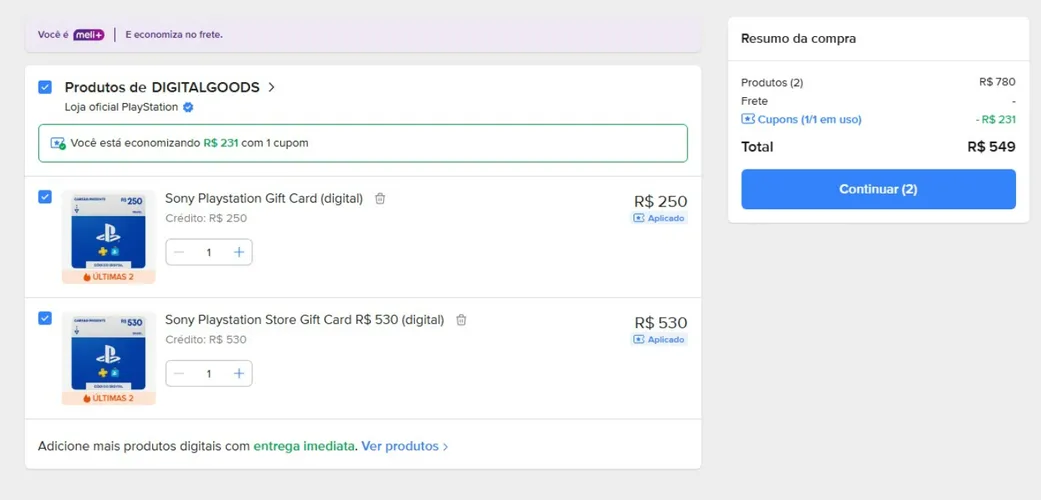1041x500 pixels.
Task: Uncheck the R$ 530 Store Gift Card checkbox
Action: pyautogui.click(x=45, y=319)
